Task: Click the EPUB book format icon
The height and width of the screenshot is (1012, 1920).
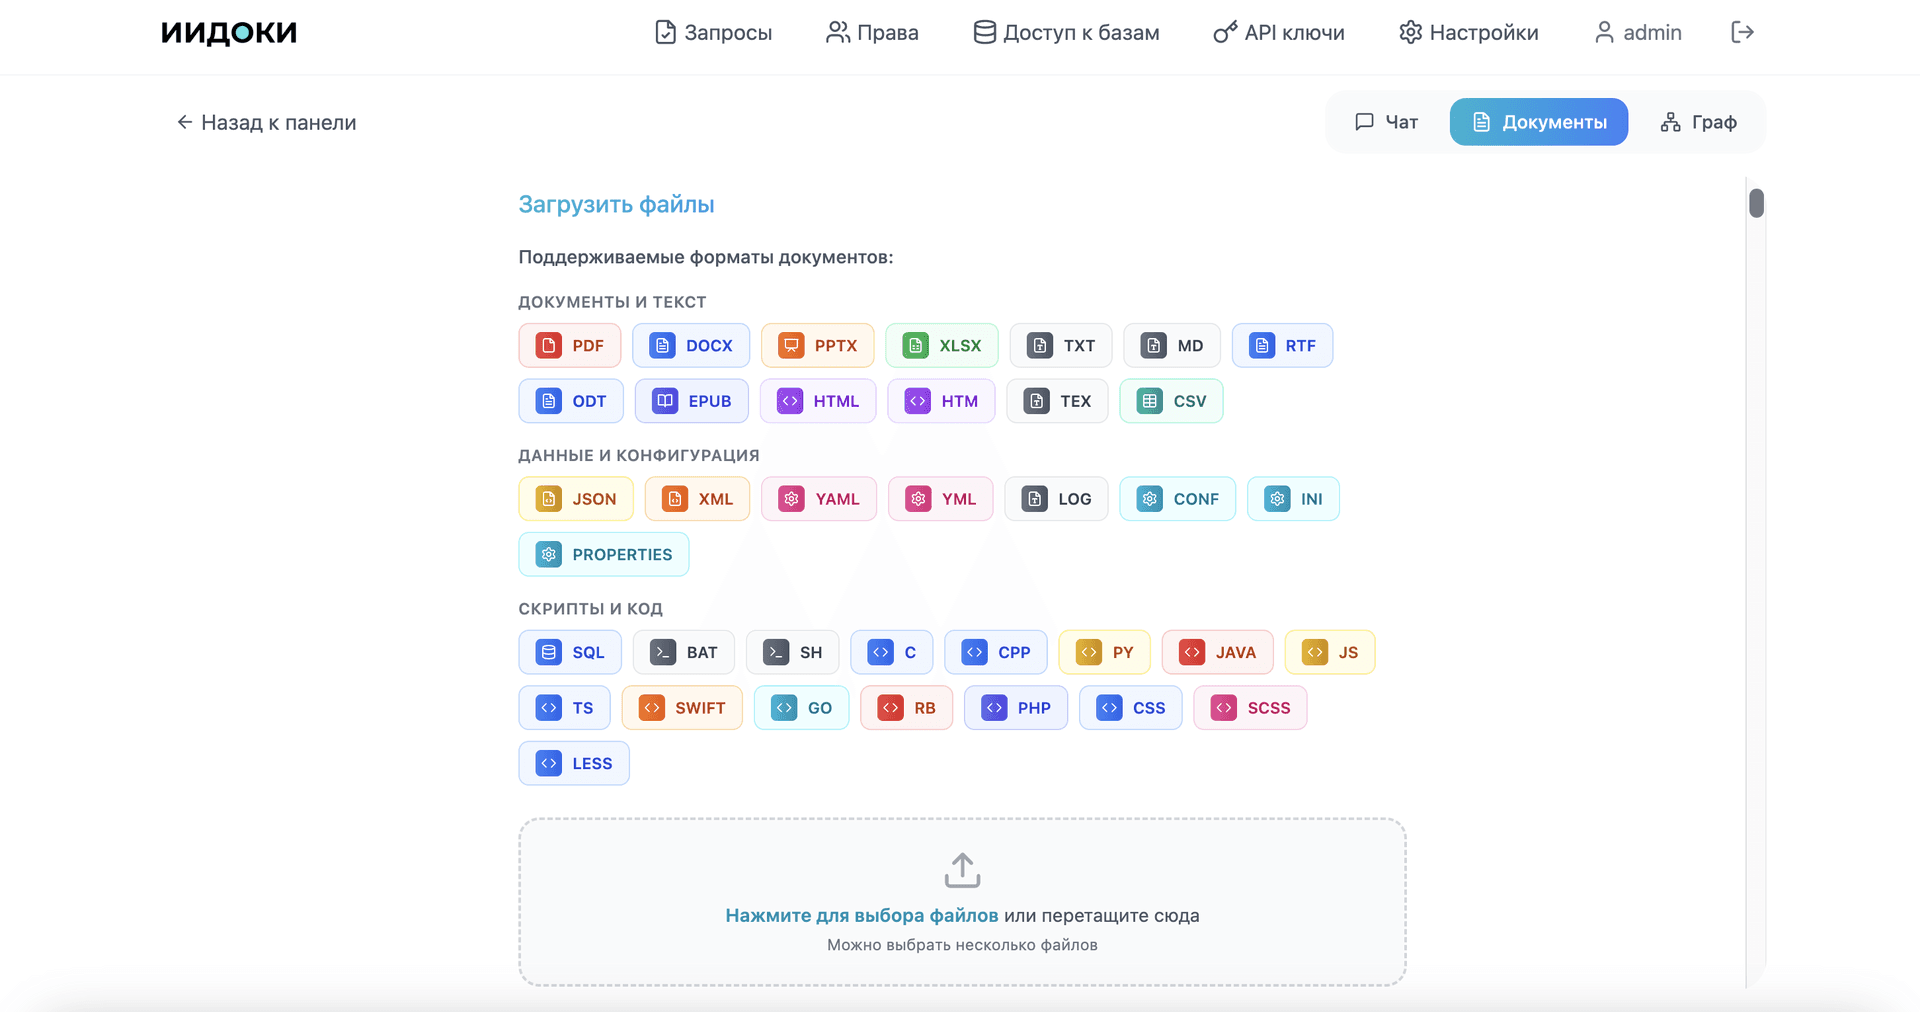Action: click(x=664, y=401)
